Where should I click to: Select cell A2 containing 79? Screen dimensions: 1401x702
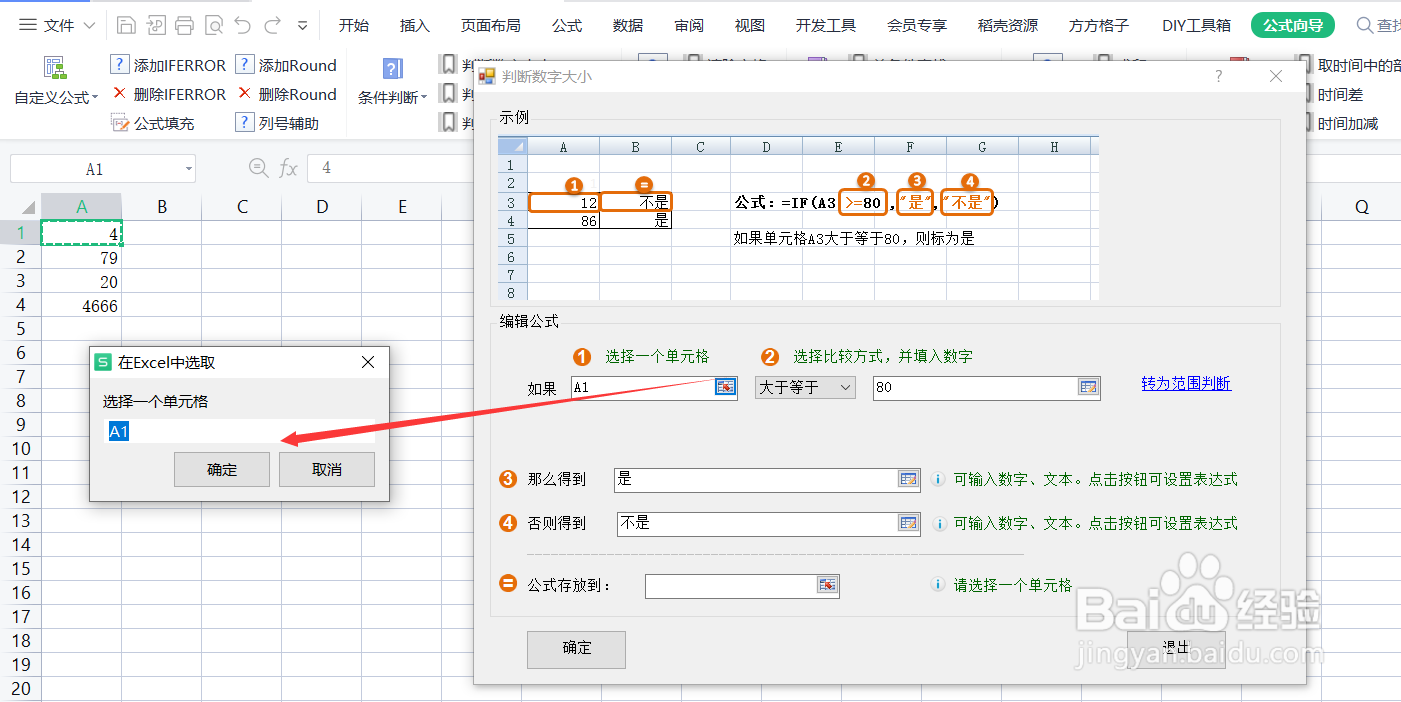[x=81, y=258]
